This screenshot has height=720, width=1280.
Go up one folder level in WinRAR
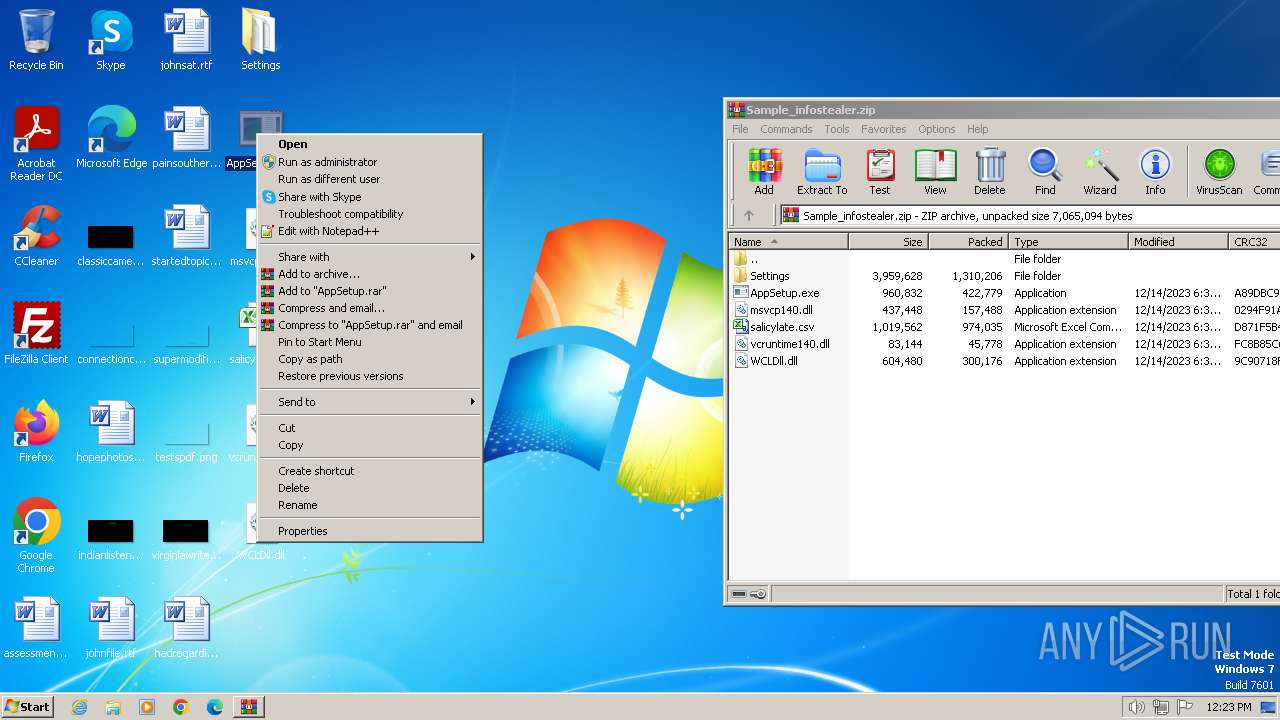pos(748,215)
